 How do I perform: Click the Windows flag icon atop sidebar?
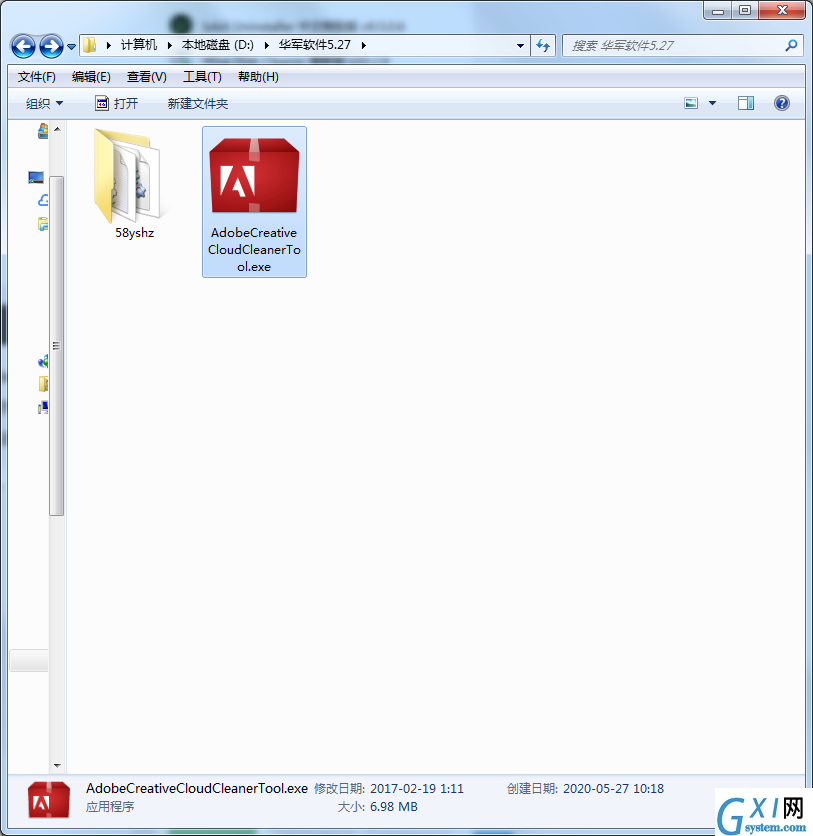pos(43,131)
